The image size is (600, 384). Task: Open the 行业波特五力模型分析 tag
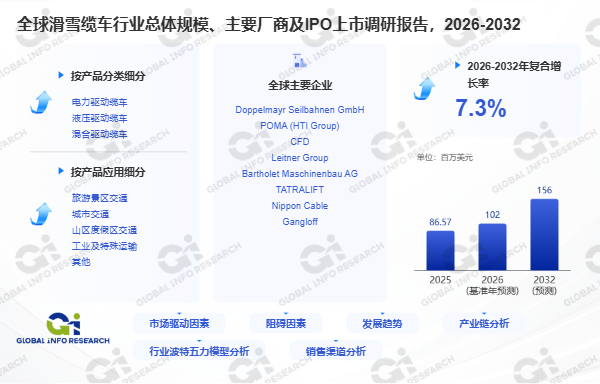click(x=199, y=351)
